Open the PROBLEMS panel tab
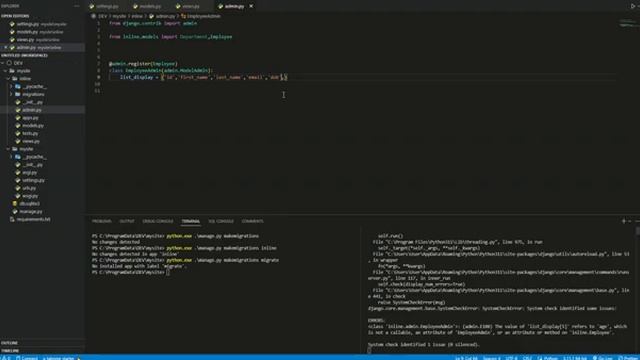The image size is (640, 360). 101,221
